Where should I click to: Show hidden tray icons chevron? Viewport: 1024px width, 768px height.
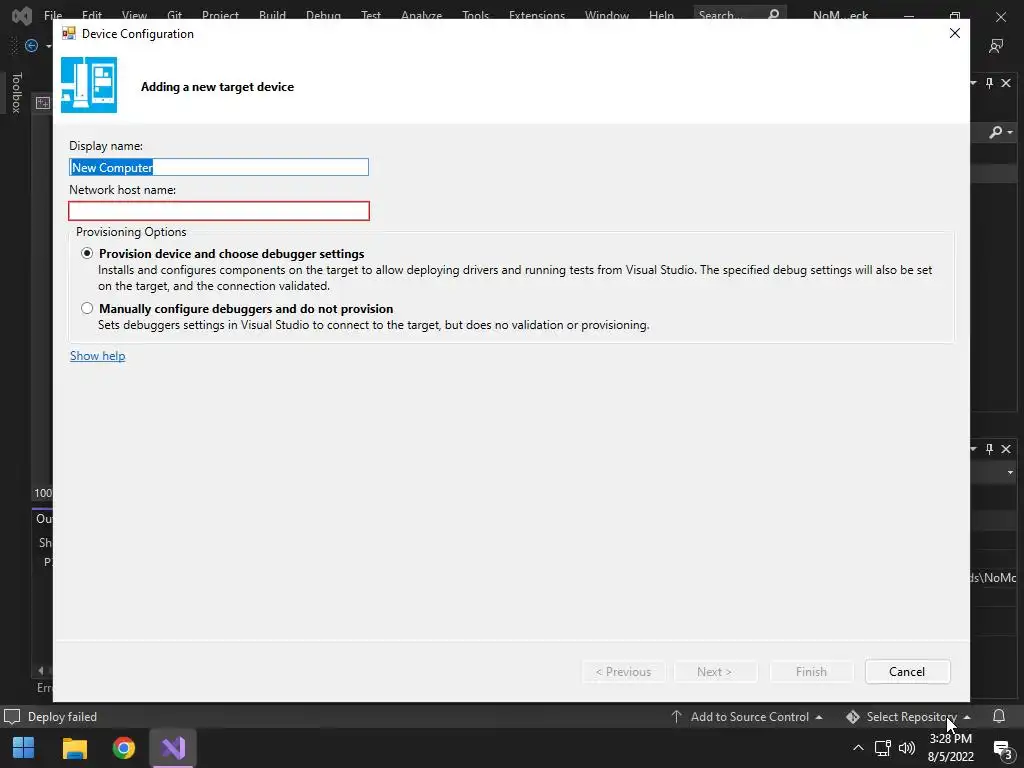click(858, 748)
